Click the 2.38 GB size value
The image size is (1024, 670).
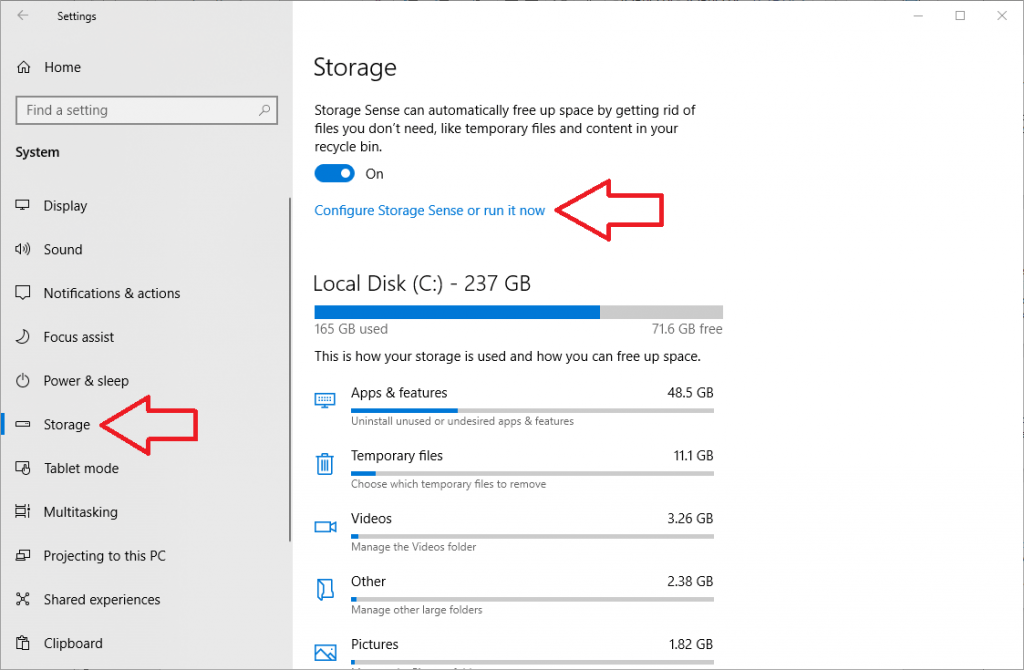690,581
